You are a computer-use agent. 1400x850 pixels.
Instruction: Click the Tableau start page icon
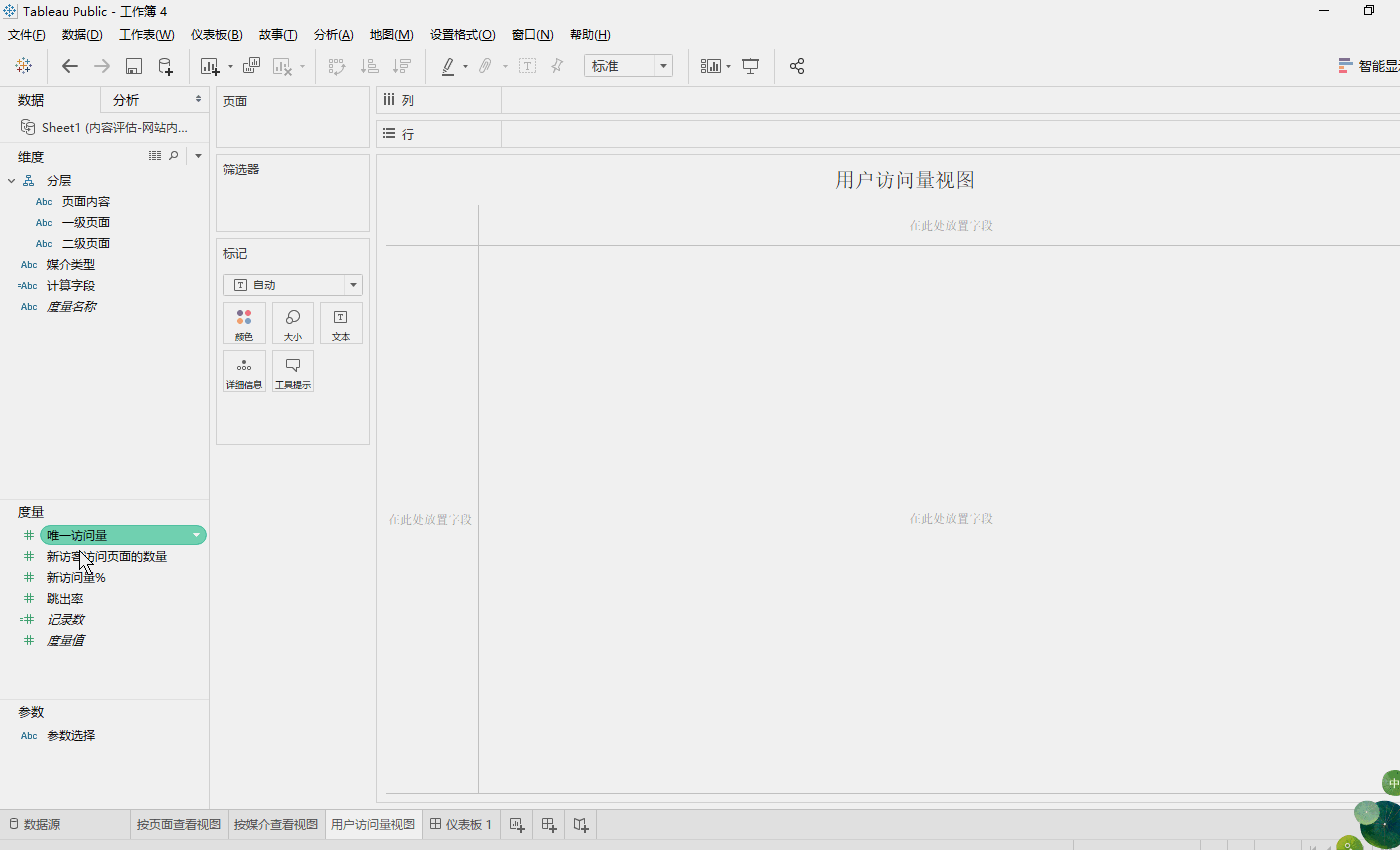23,66
